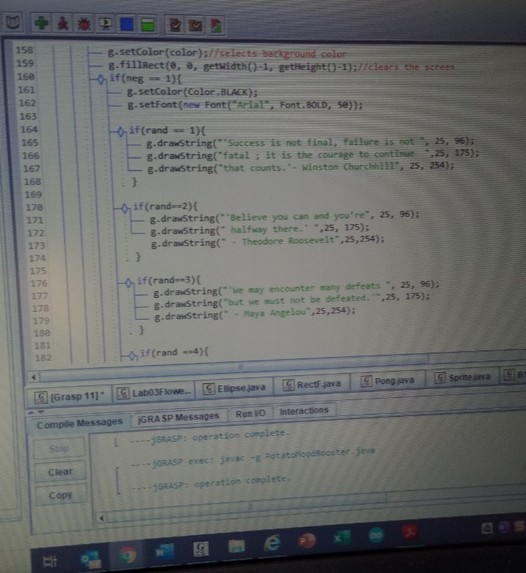Viewport: 526px width, 573px height.
Task: Open Google Chrome from the taskbar
Action: tap(127, 555)
